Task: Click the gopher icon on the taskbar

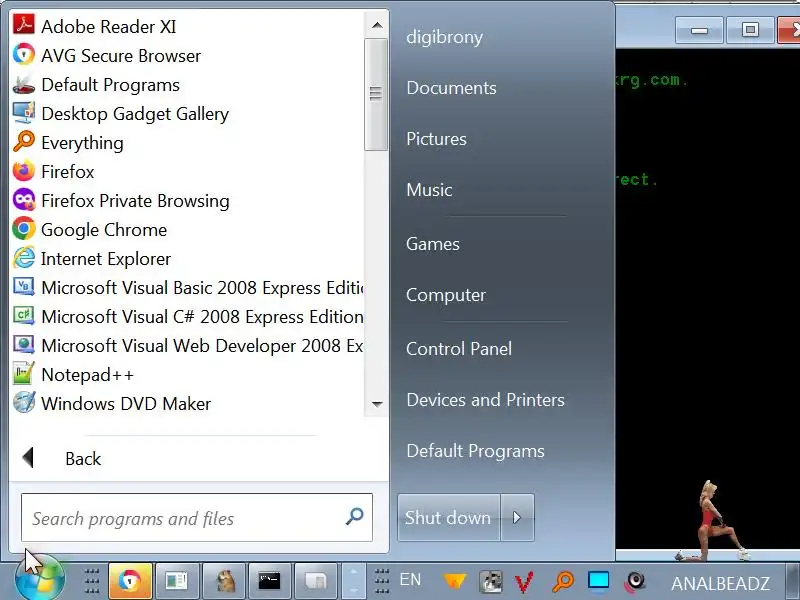Action: point(225,581)
